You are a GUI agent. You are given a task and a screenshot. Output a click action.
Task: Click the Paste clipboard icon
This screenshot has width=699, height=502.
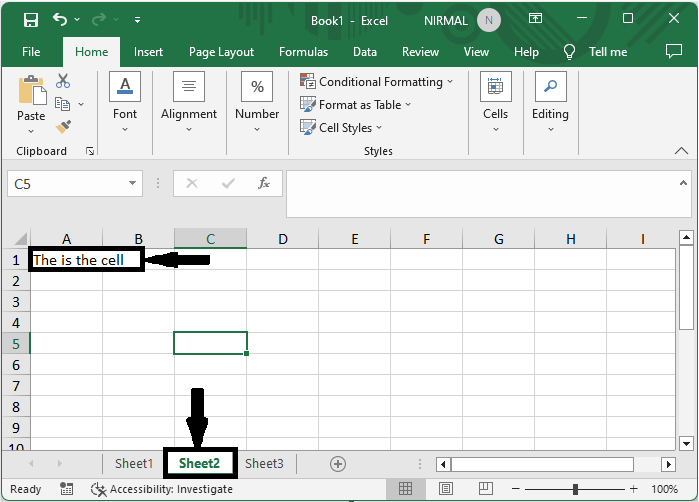click(32, 90)
